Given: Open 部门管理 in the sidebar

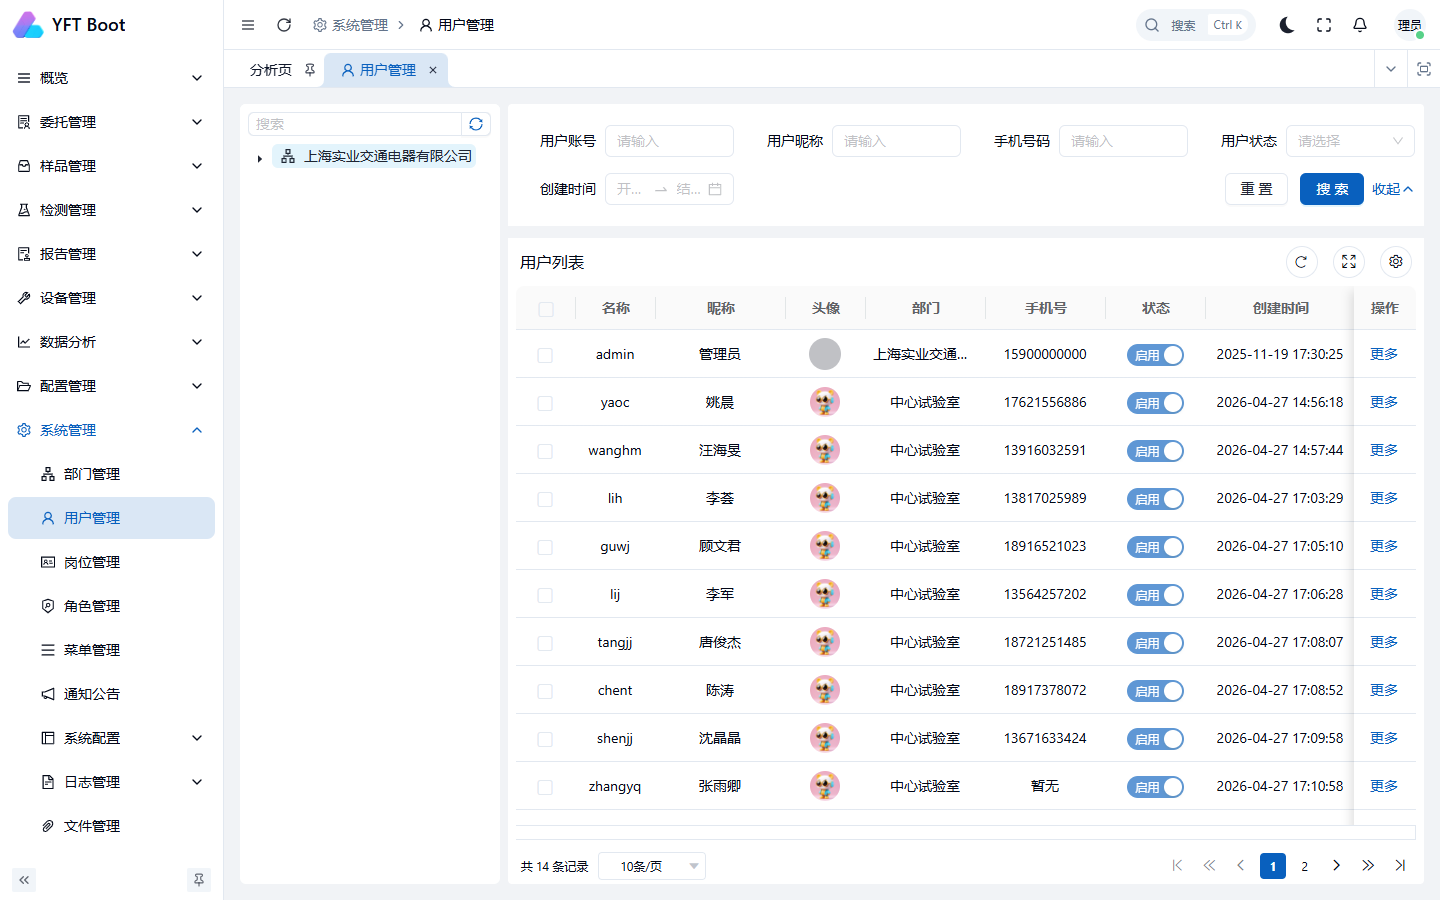Looking at the screenshot, I should (x=111, y=474).
